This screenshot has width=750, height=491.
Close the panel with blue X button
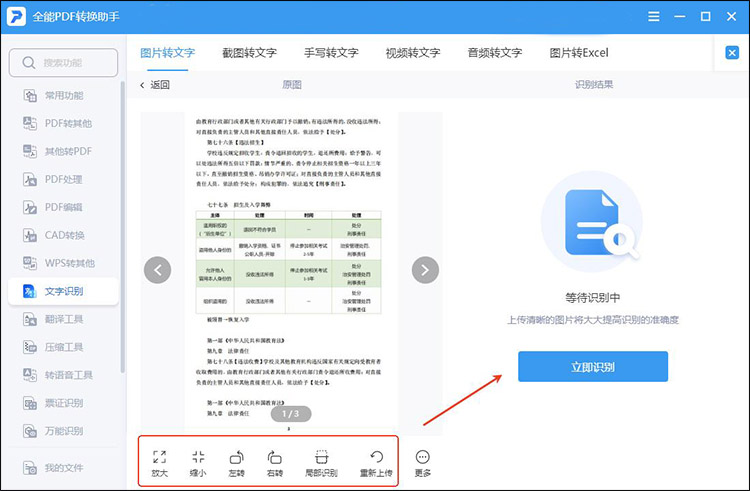(x=731, y=53)
